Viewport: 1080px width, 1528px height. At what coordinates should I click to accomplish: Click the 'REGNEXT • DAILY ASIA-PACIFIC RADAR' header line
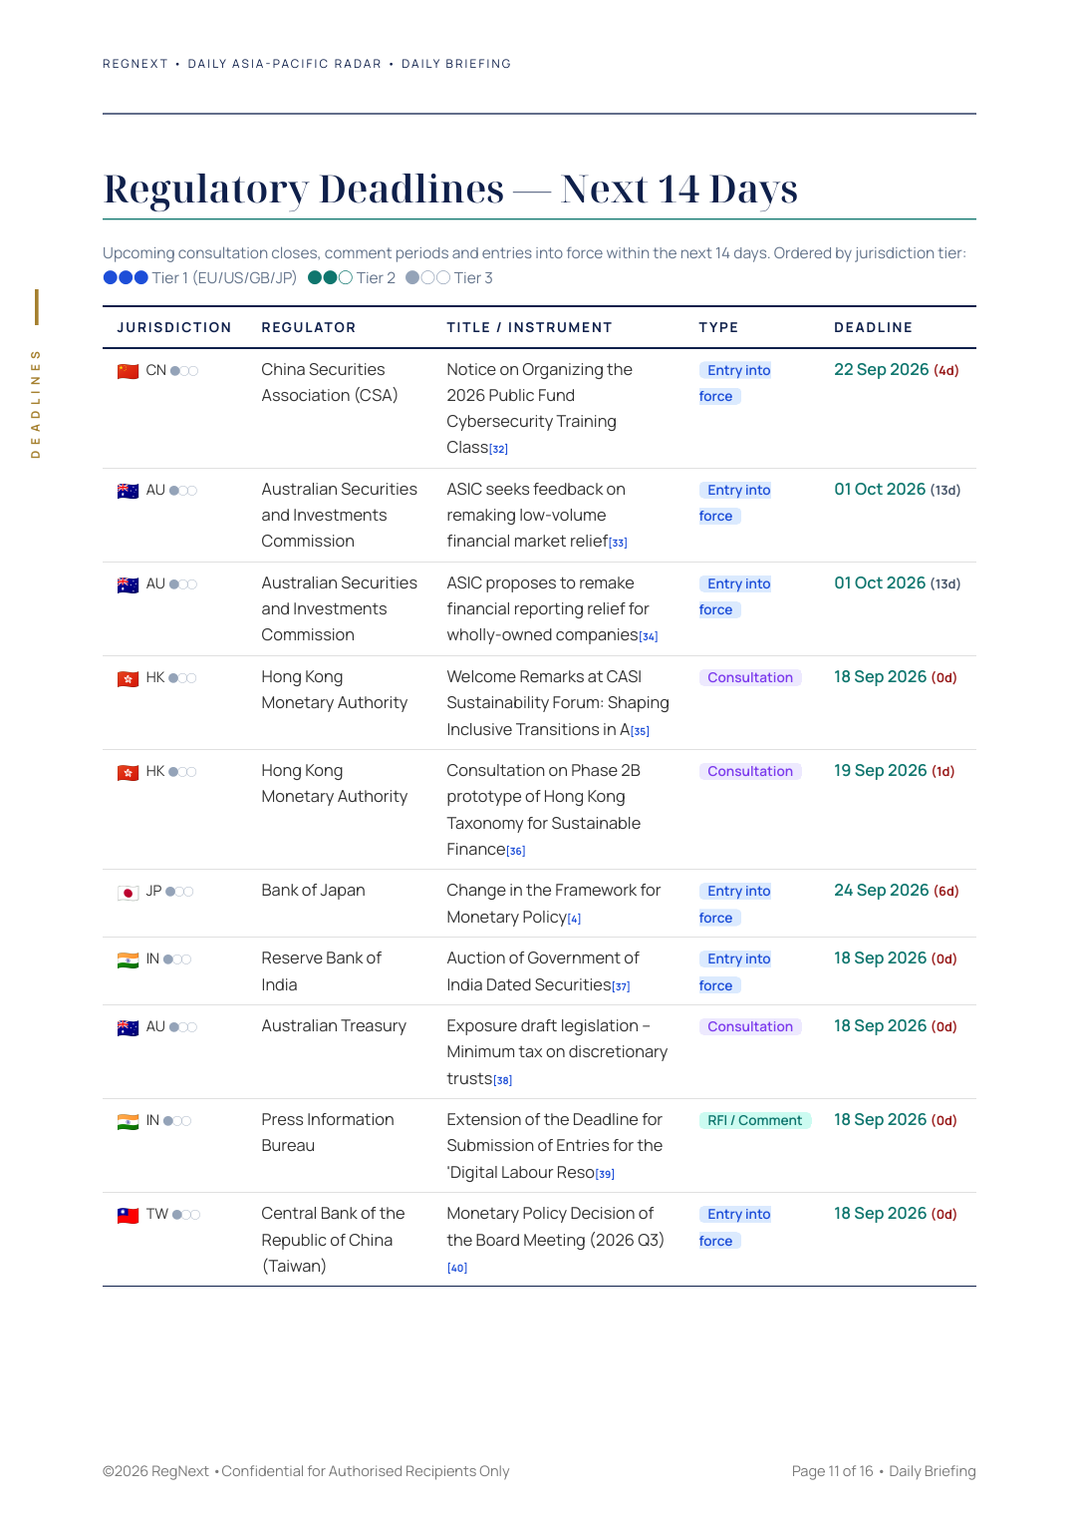[307, 64]
